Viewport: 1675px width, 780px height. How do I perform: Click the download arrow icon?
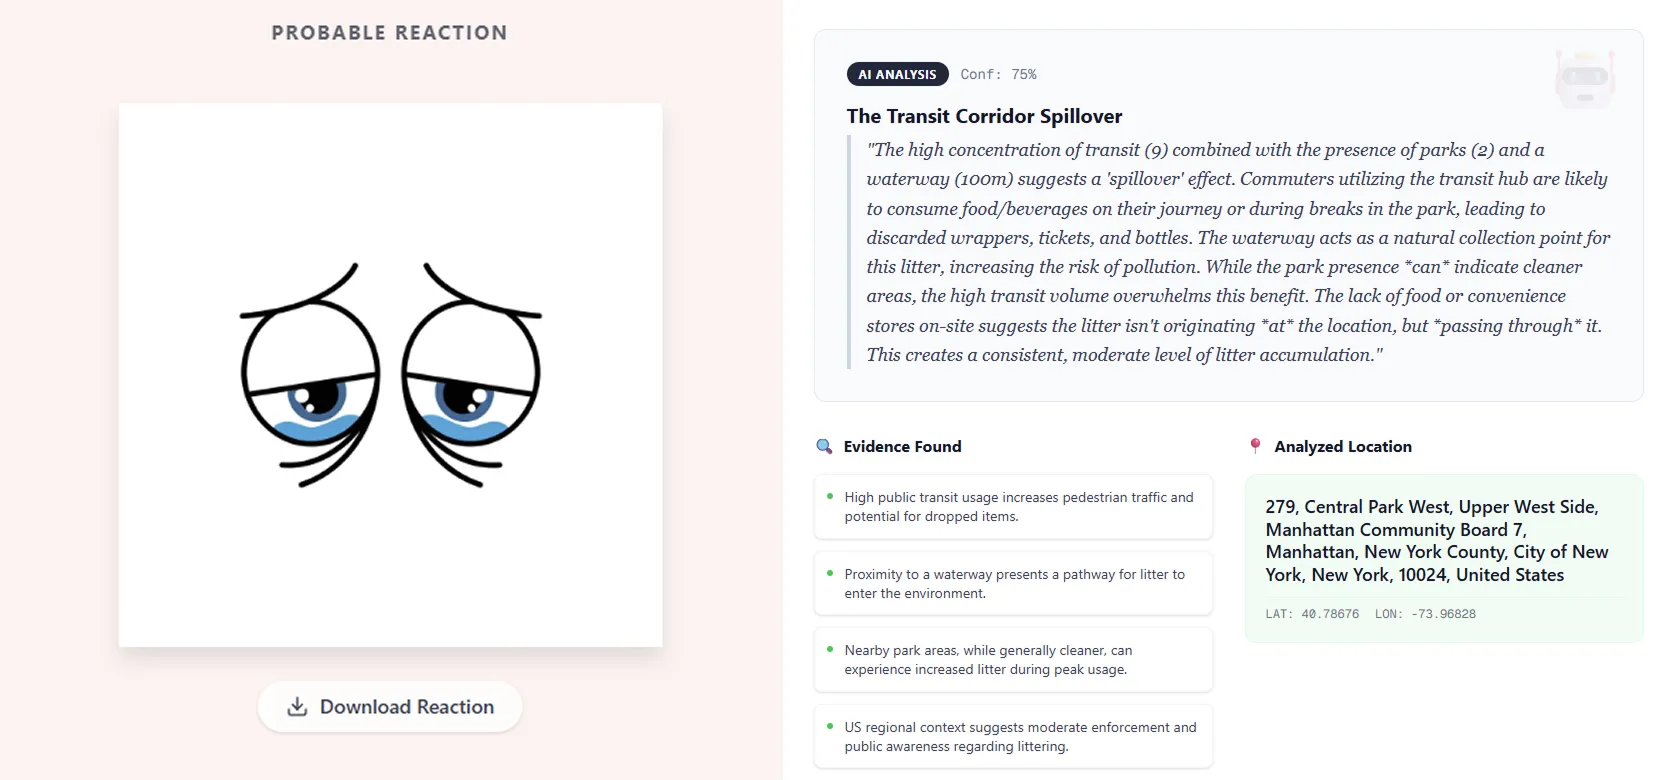pyautogui.click(x=297, y=707)
